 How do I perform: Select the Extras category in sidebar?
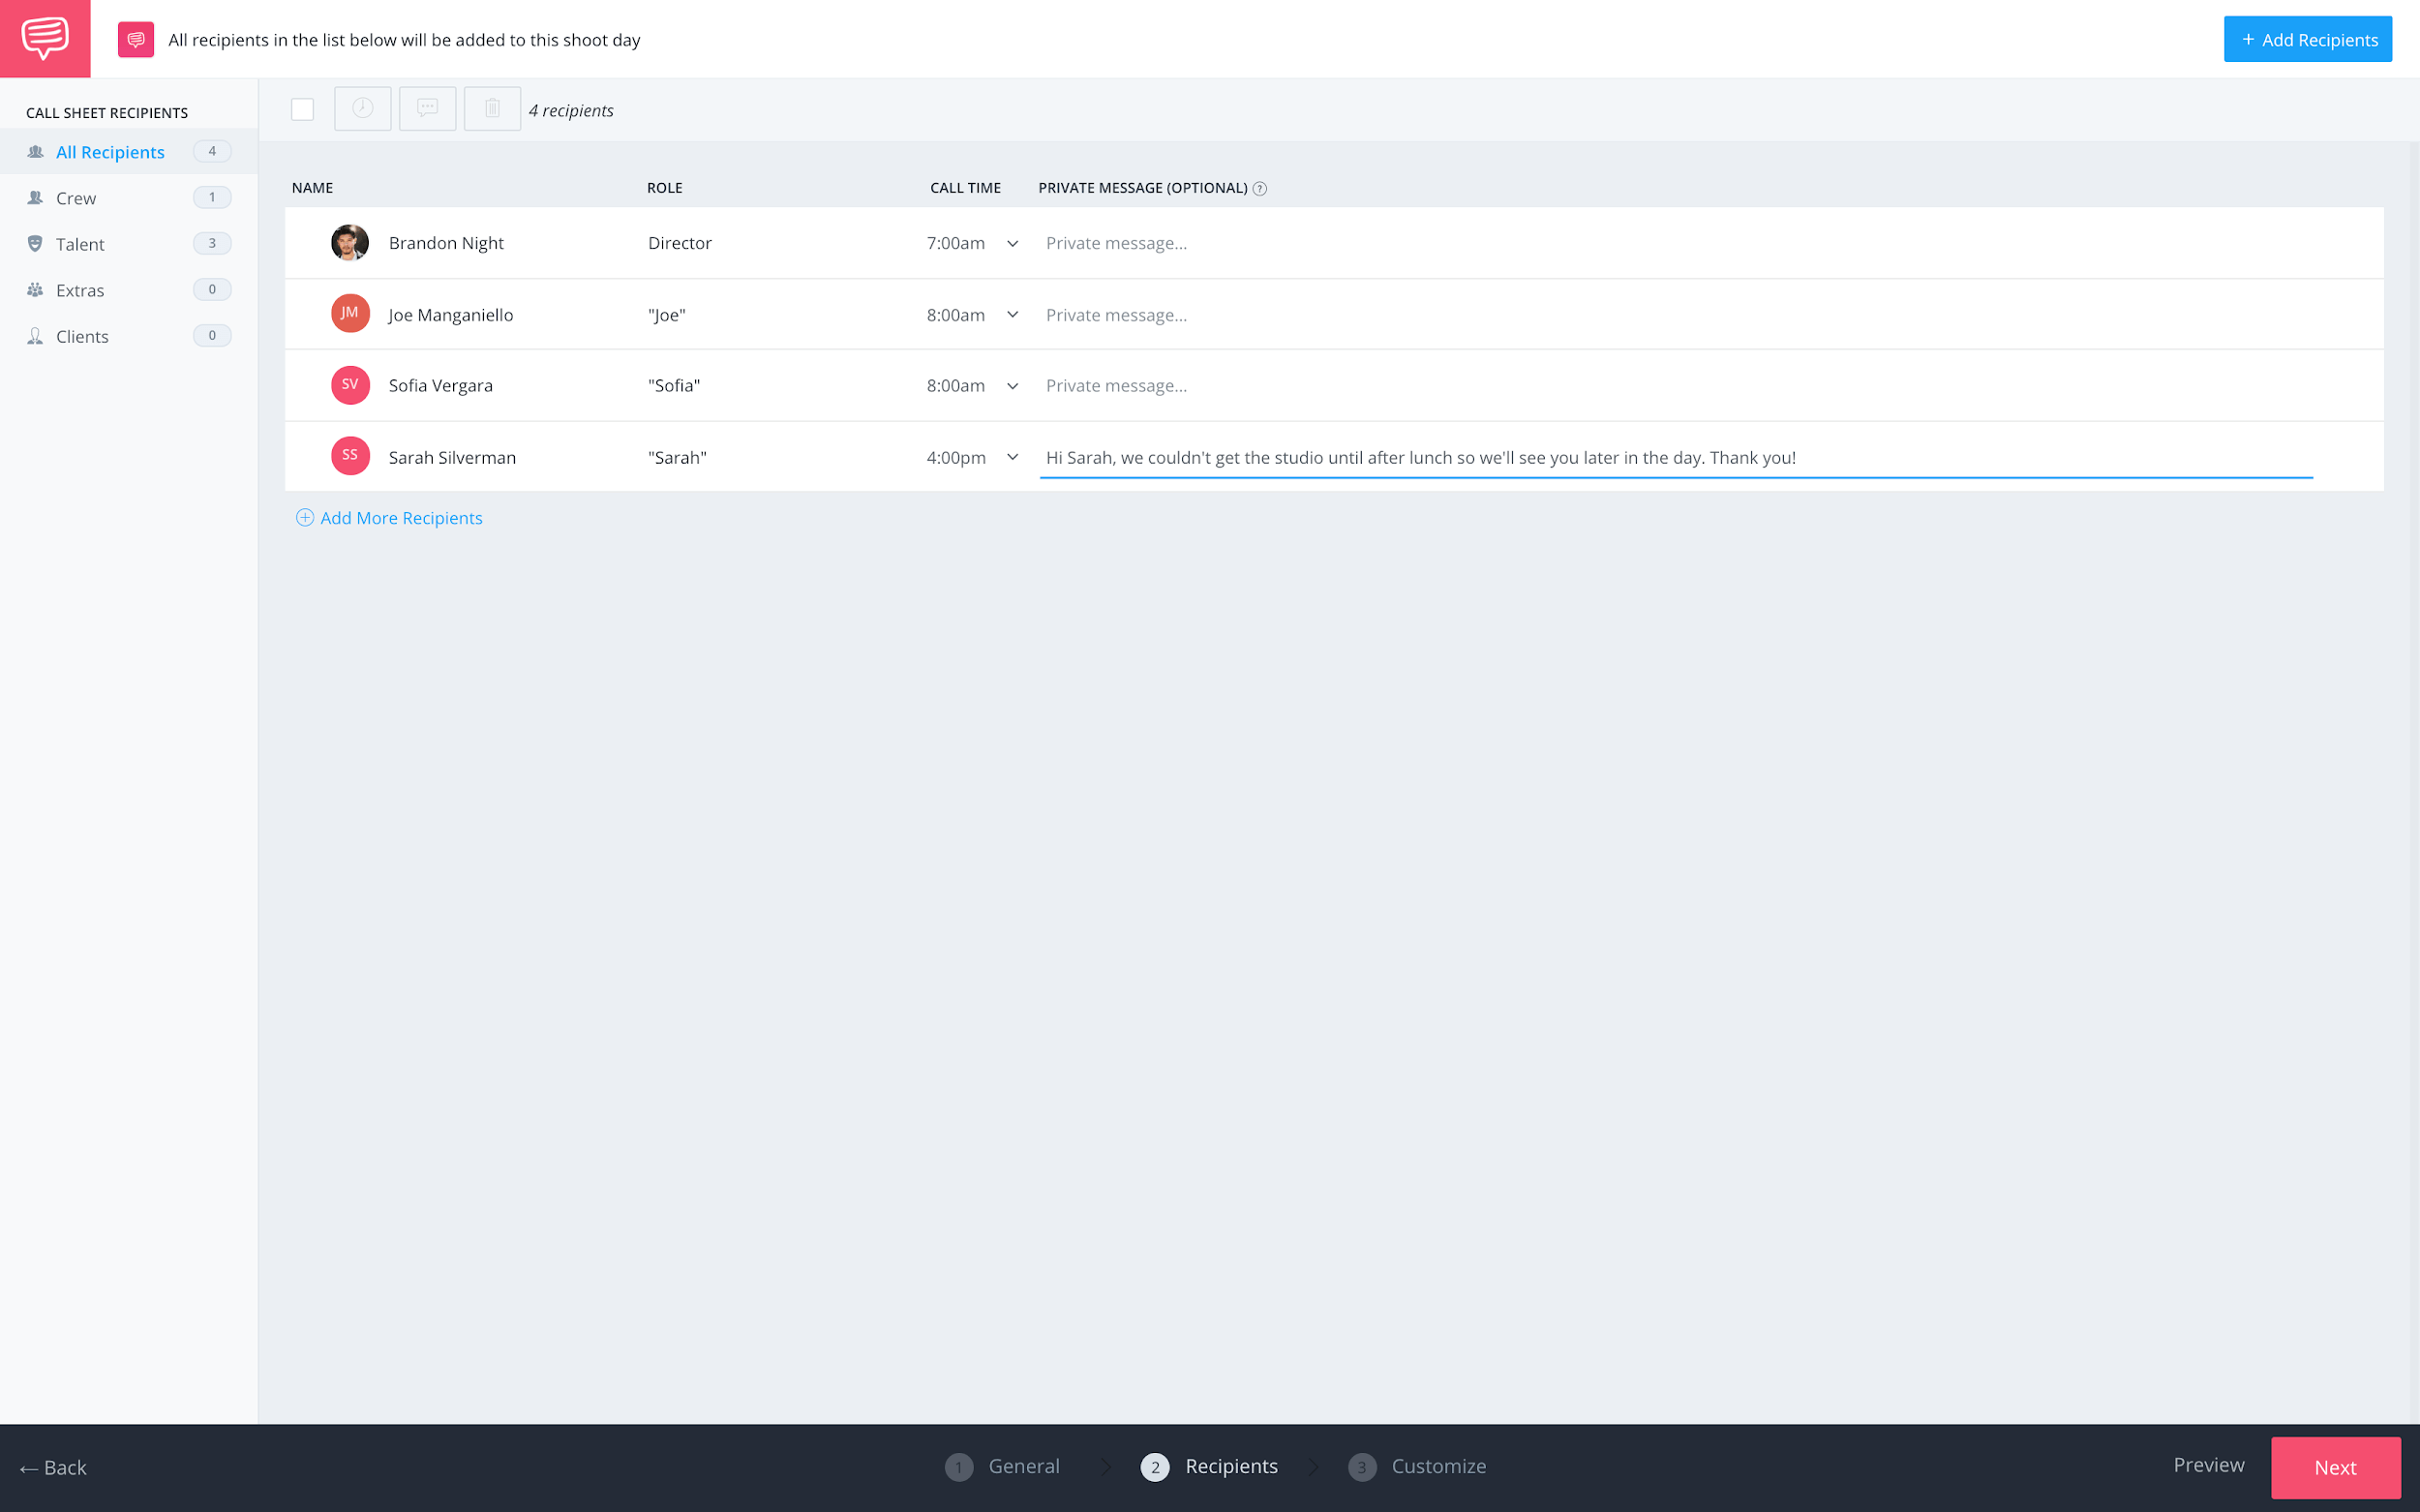[x=80, y=289]
